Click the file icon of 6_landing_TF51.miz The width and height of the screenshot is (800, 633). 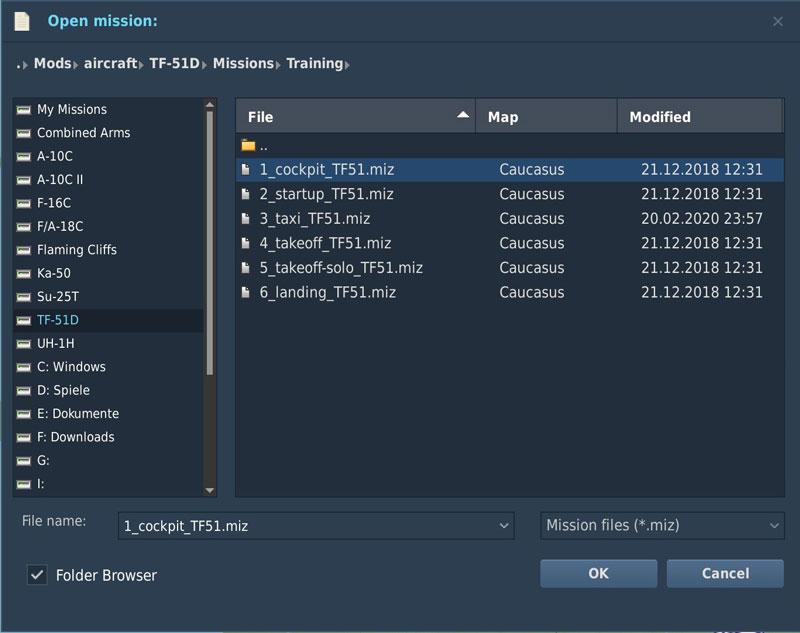pyautogui.click(x=246, y=292)
